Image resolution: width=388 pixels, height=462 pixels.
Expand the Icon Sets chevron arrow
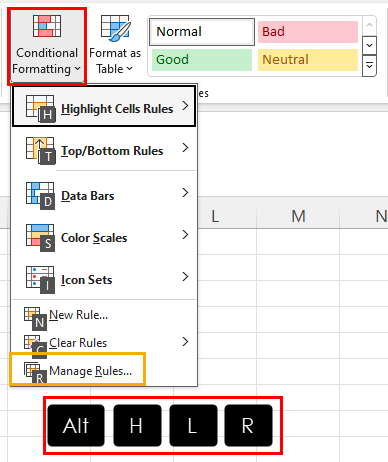pyautogui.click(x=185, y=277)
